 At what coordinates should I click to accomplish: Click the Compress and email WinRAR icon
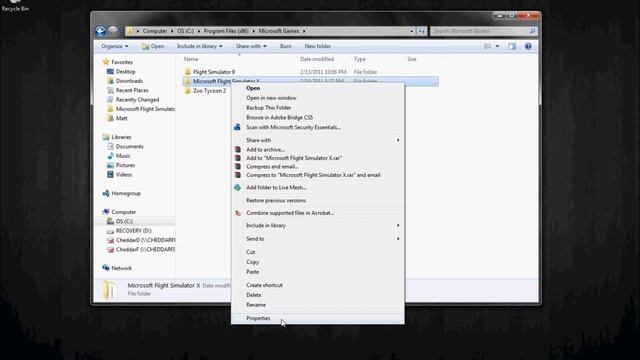coord(238,166)
